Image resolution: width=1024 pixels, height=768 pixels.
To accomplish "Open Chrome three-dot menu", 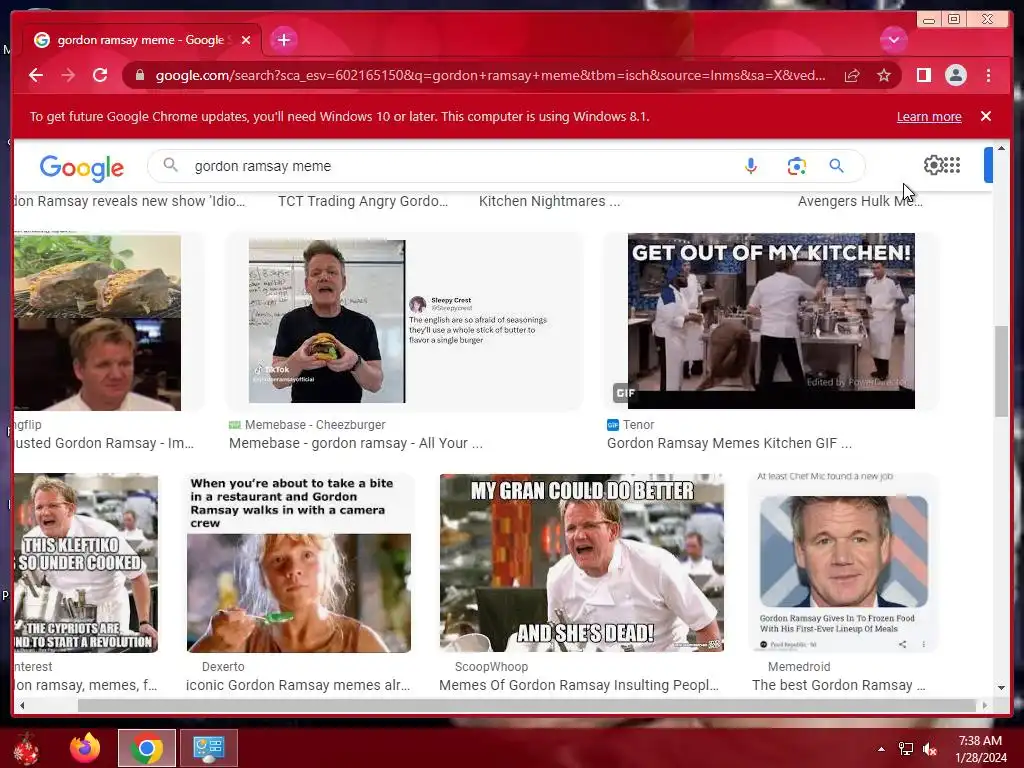I will pyautogui.click(x=988, y=76).
